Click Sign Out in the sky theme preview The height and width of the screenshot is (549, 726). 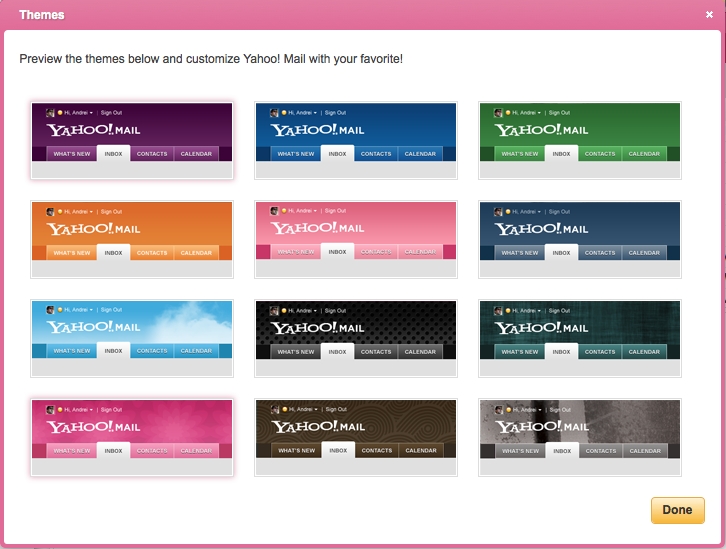(111, 310)
